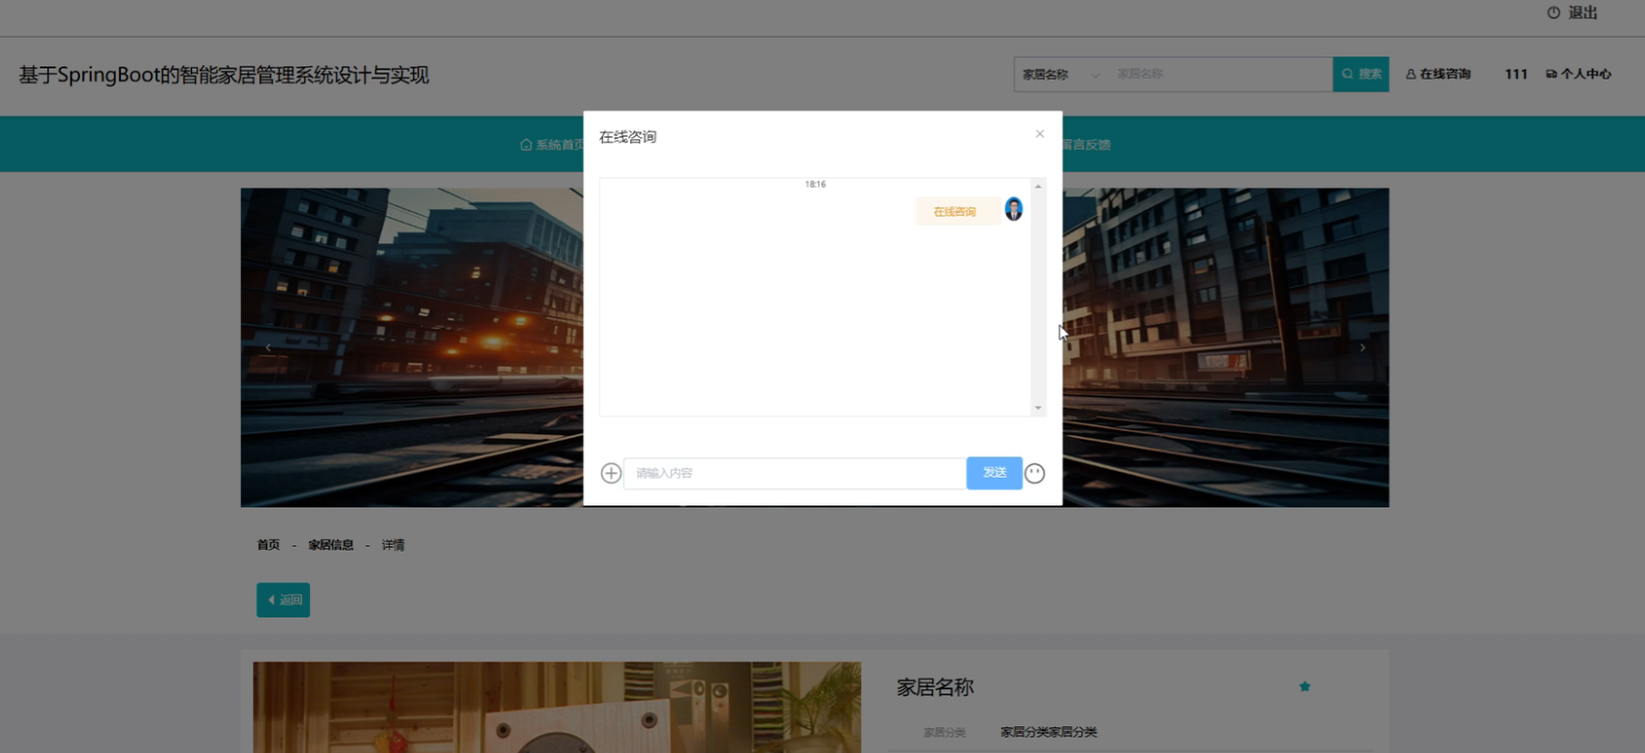Viewport: 1645px width, 753px height.
Task: Open the emoji picker icon
Action: pyautogui.click(x=1035, y=473)
